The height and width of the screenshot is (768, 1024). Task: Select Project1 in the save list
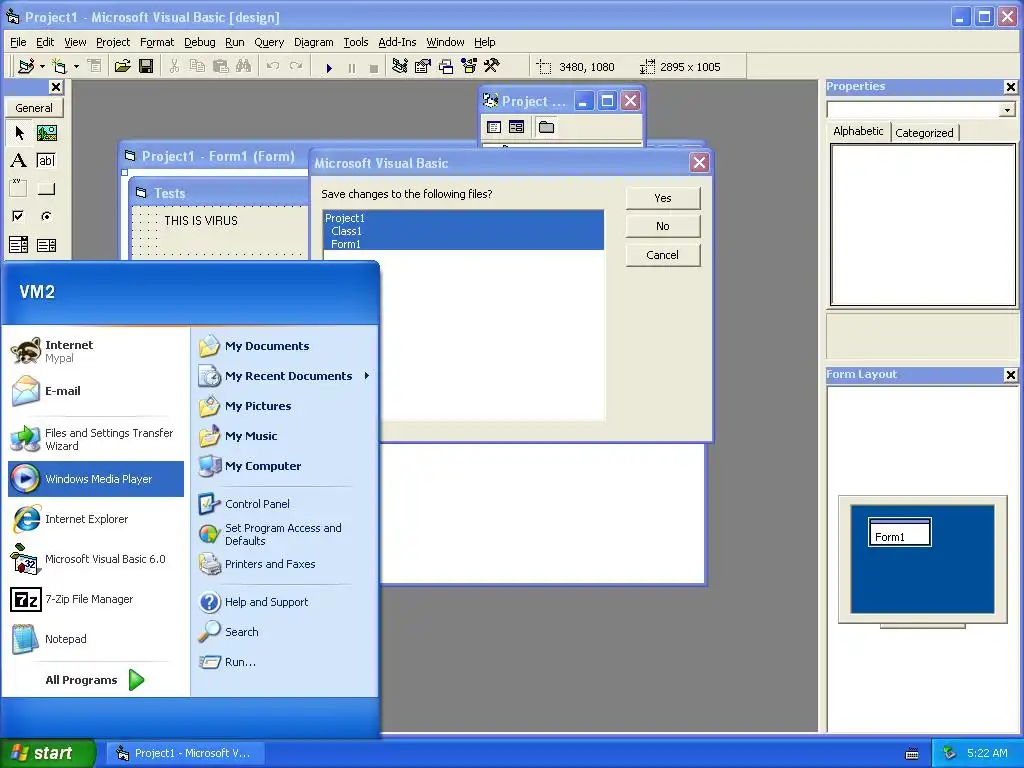[464, 217]
